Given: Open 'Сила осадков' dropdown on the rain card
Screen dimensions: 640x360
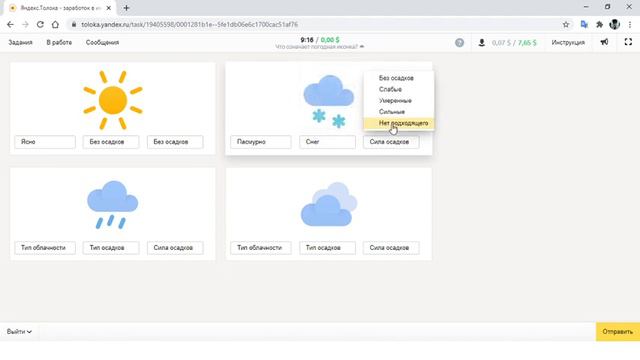Looking at the screenshot, I should (175, 248).
